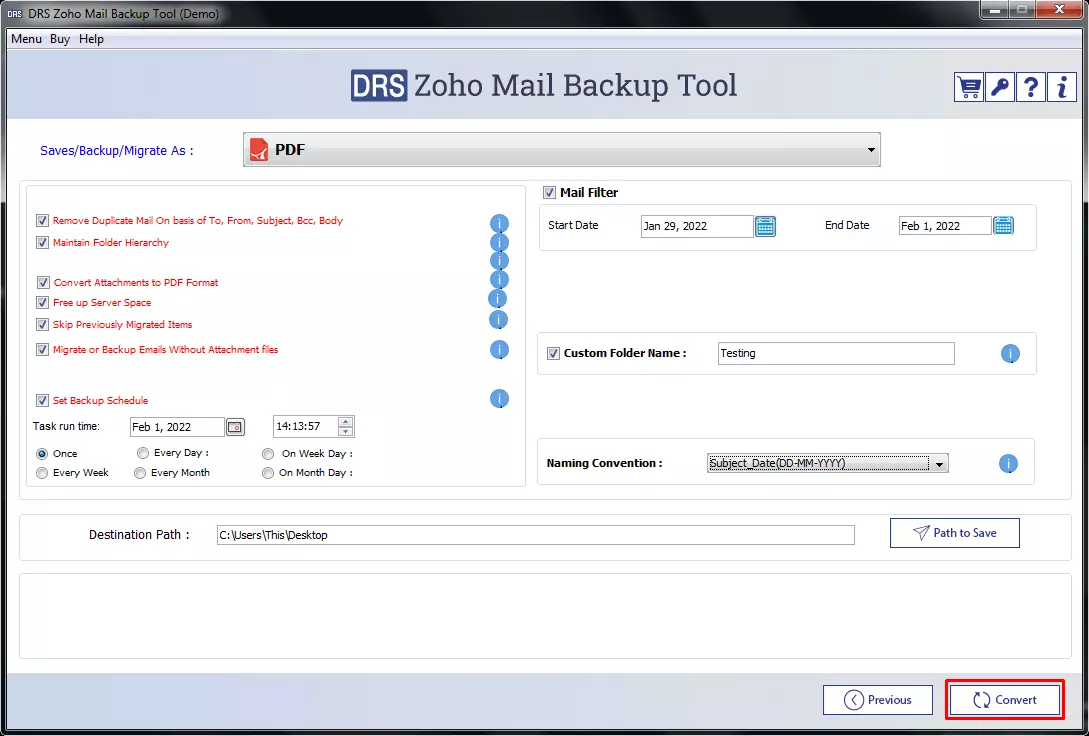Show info for Custom Folder Name

(x=1010, y=353)
